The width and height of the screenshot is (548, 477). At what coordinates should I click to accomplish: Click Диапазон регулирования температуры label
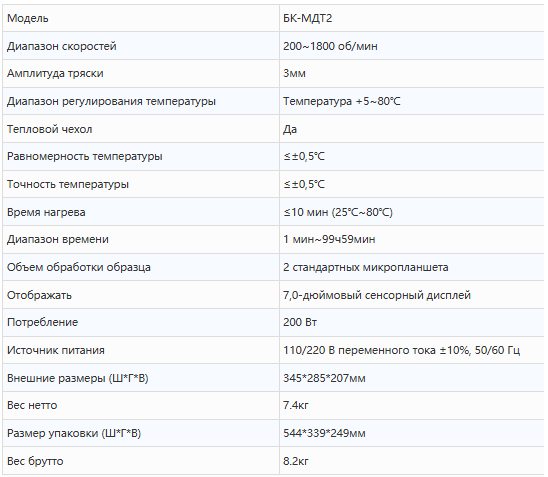pos(111,101)
